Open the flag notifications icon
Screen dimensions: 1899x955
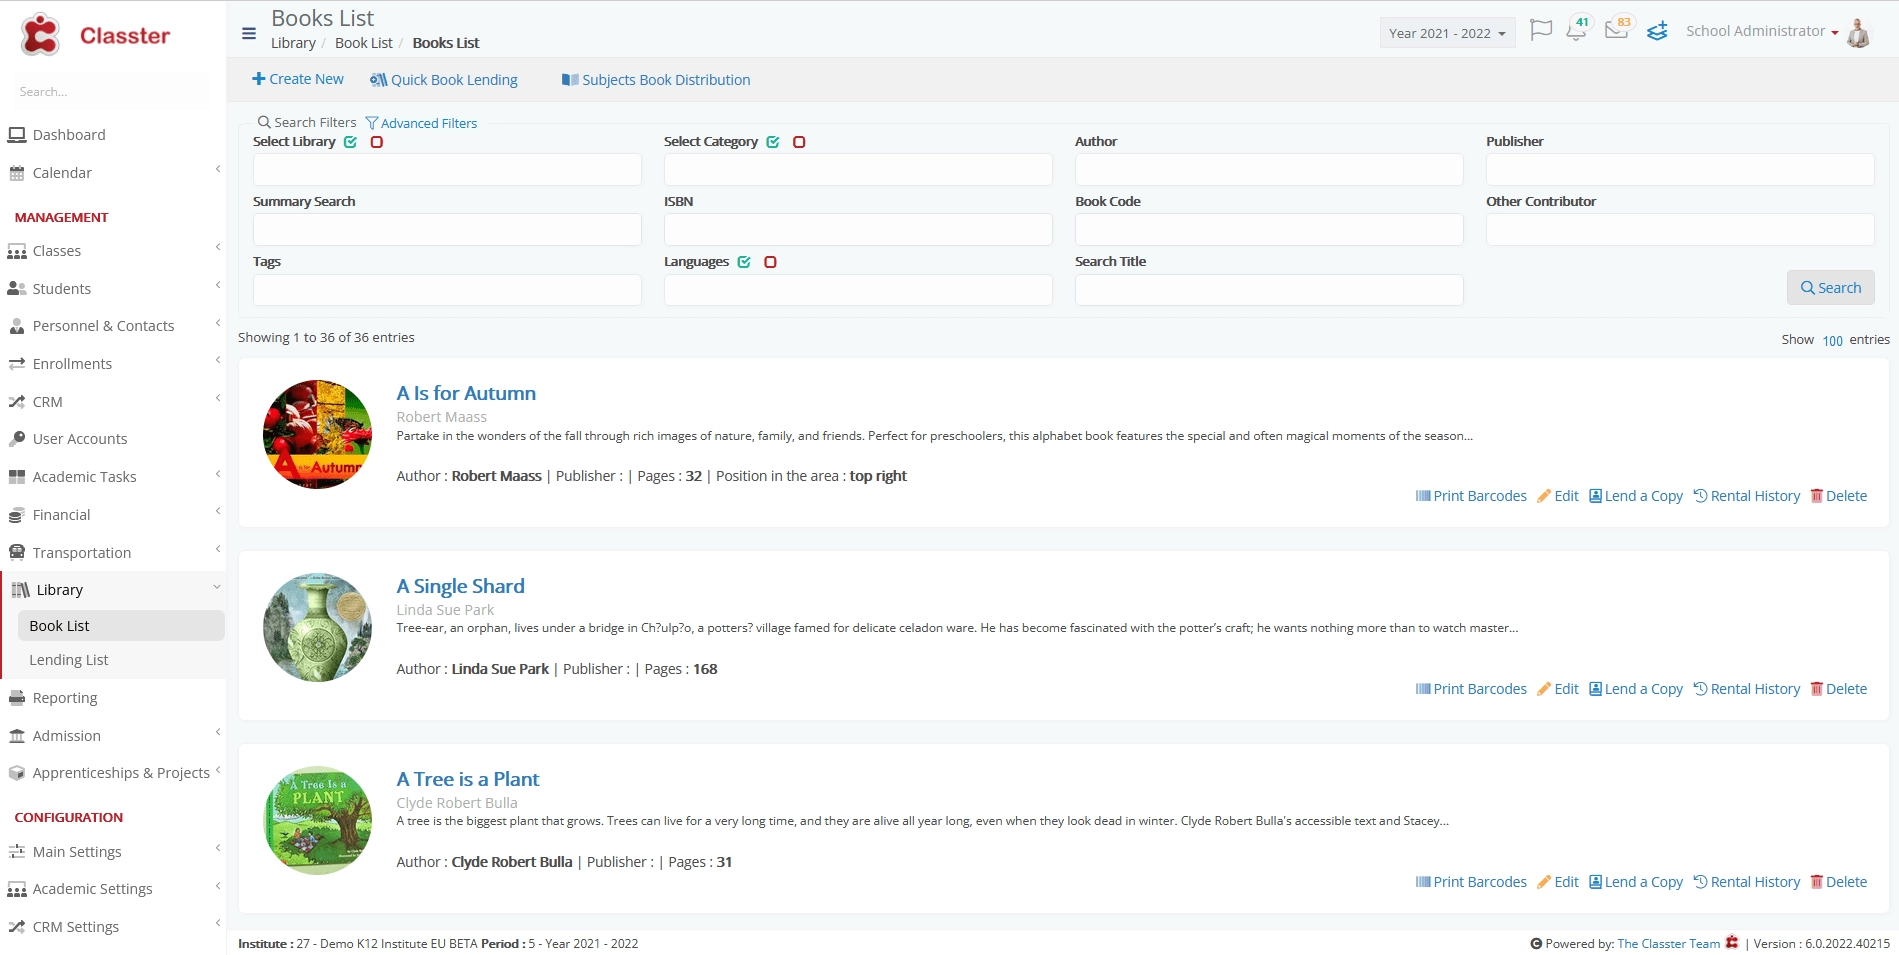click(1541, 30)
